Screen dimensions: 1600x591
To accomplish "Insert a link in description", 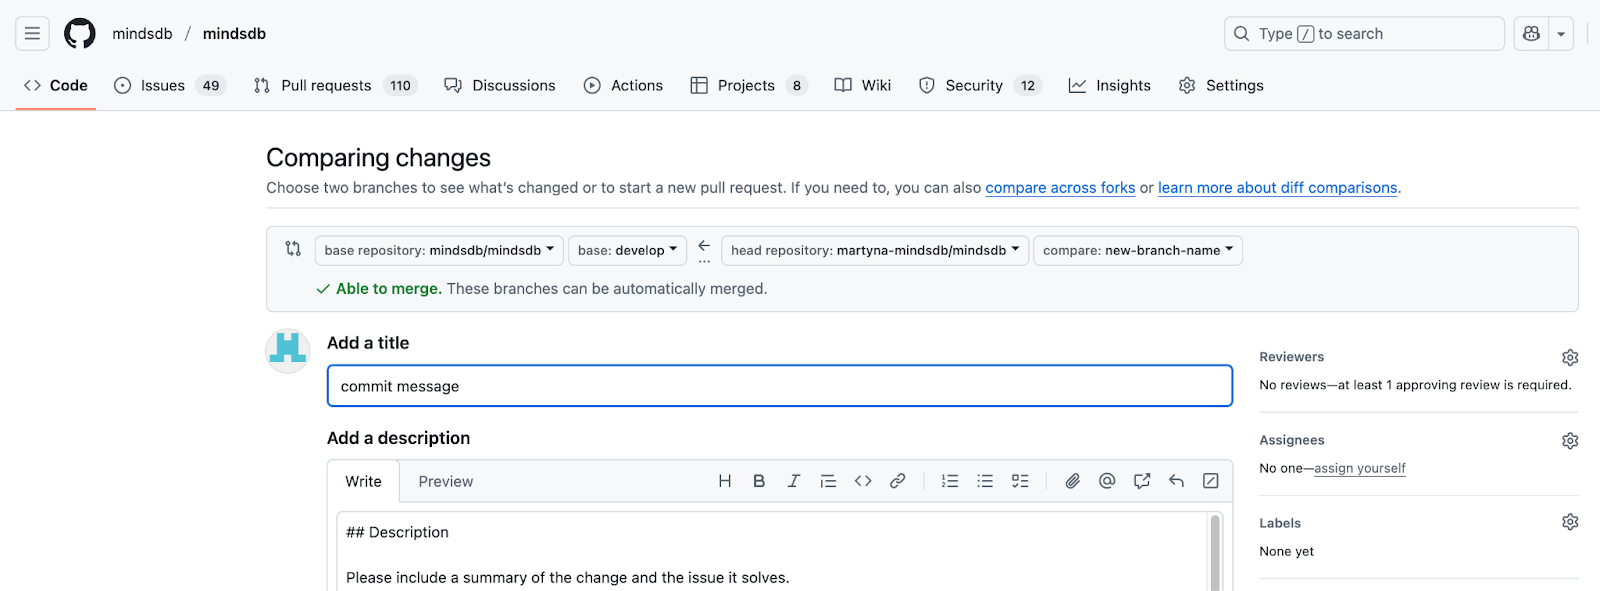I will click(898, 481).
